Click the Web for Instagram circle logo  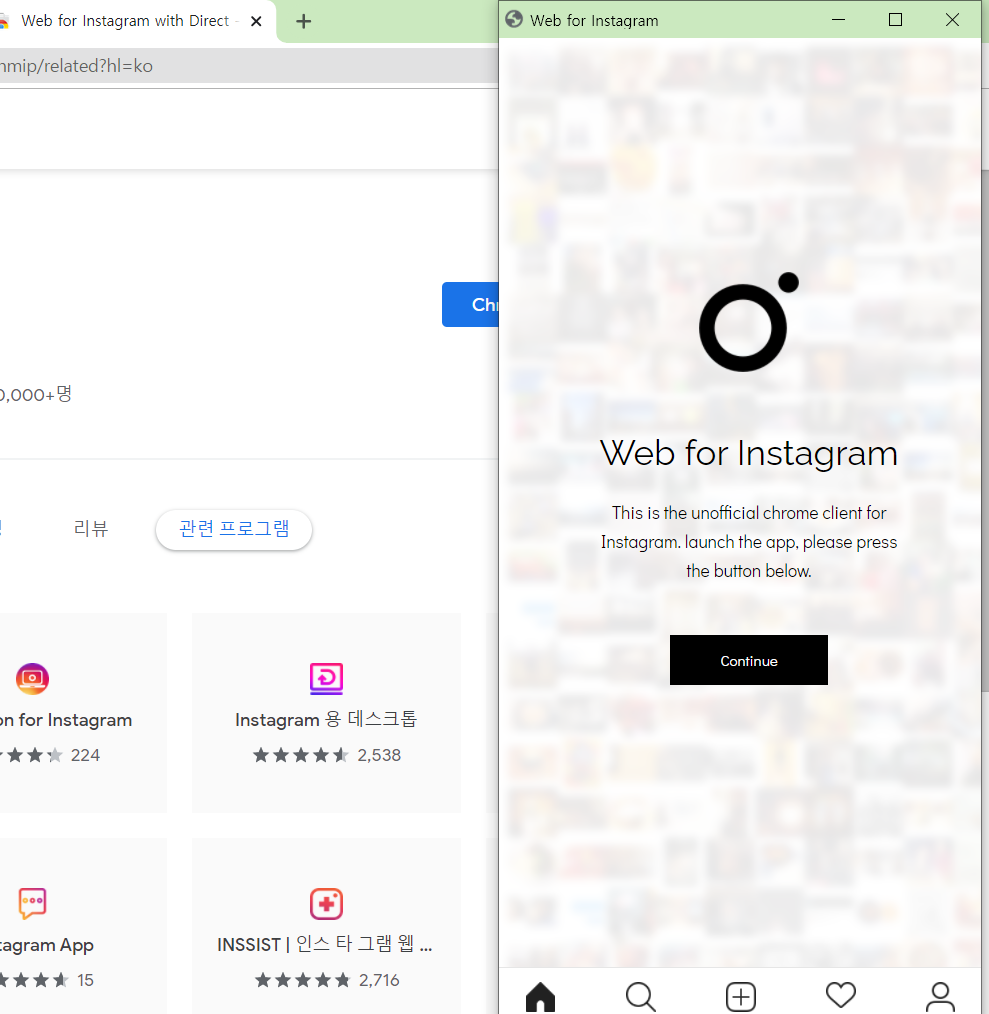coord(748,322)
